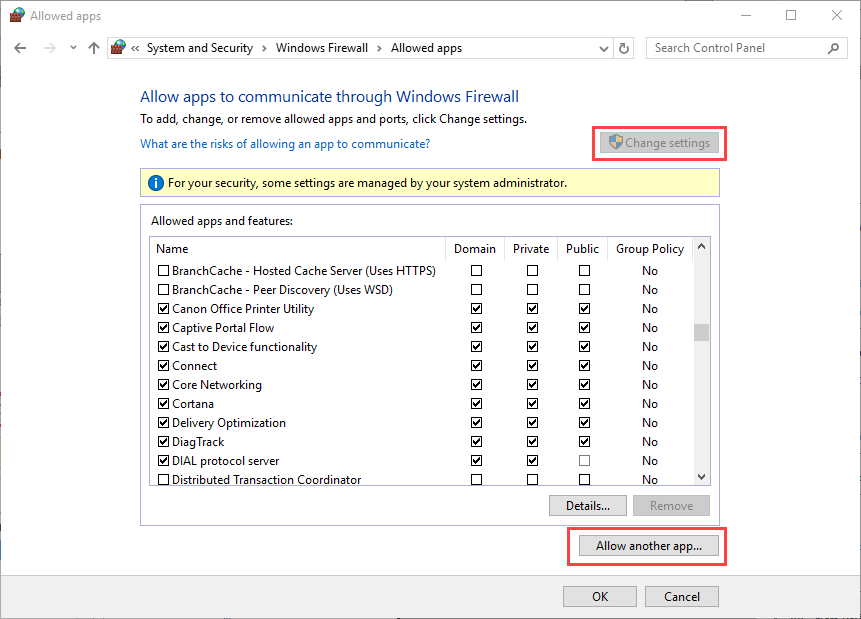Go to Windows Firewall breadcrumb

(322, 48)
